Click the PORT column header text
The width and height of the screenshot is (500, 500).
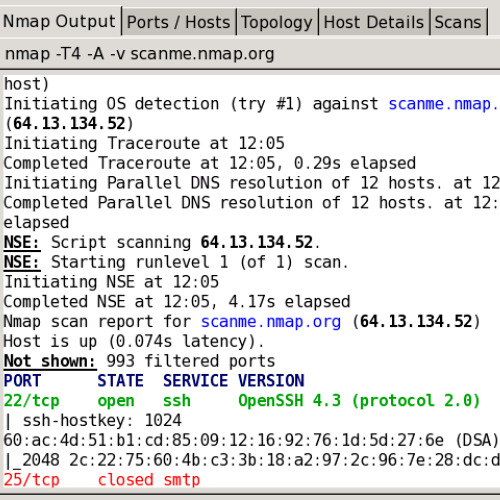click(x=22, y=381)
